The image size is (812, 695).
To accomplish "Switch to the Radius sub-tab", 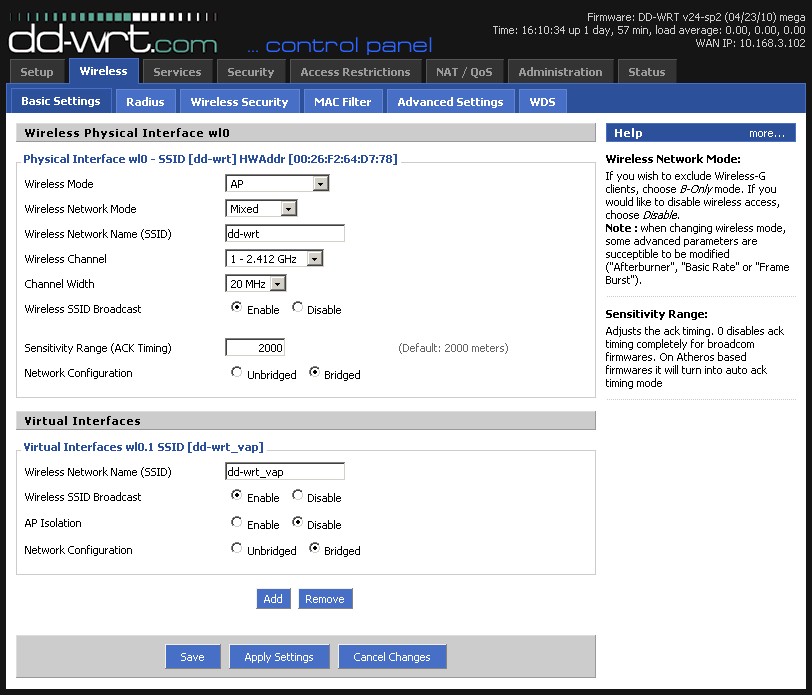I will pyautogui.click(x=145, y=102).
